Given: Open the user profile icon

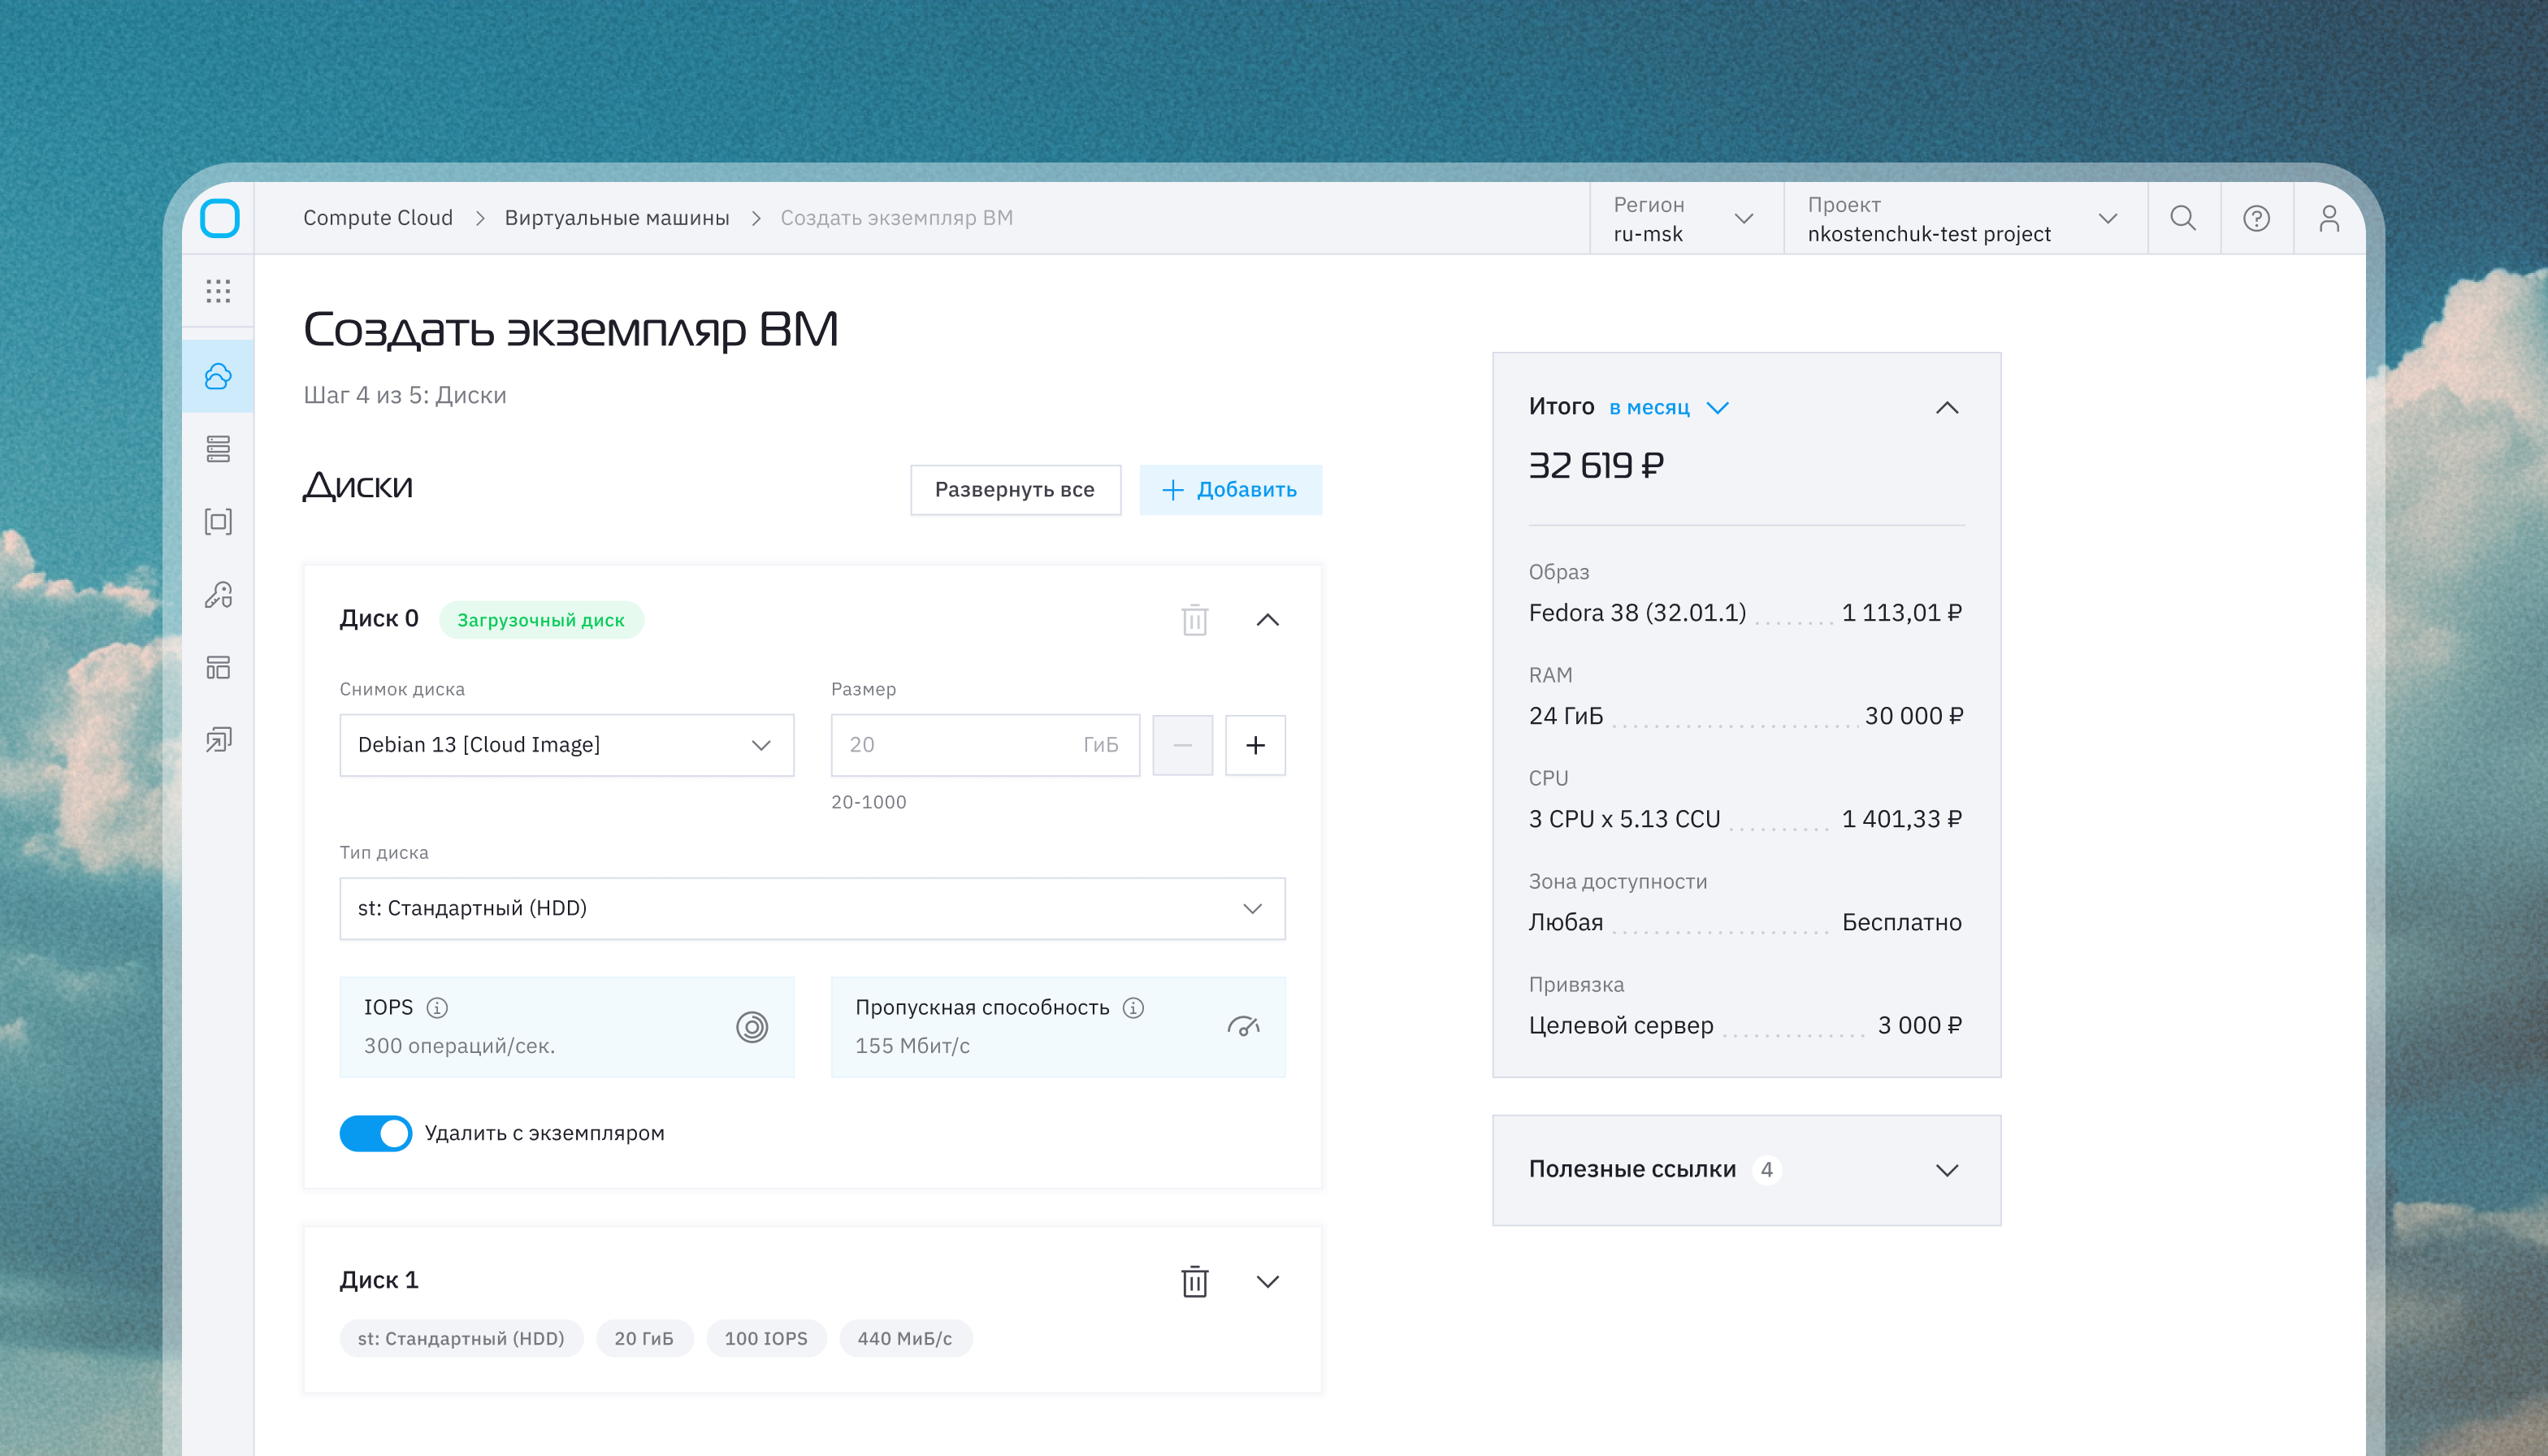Looking at the screenshot, I should (2329, 218).
